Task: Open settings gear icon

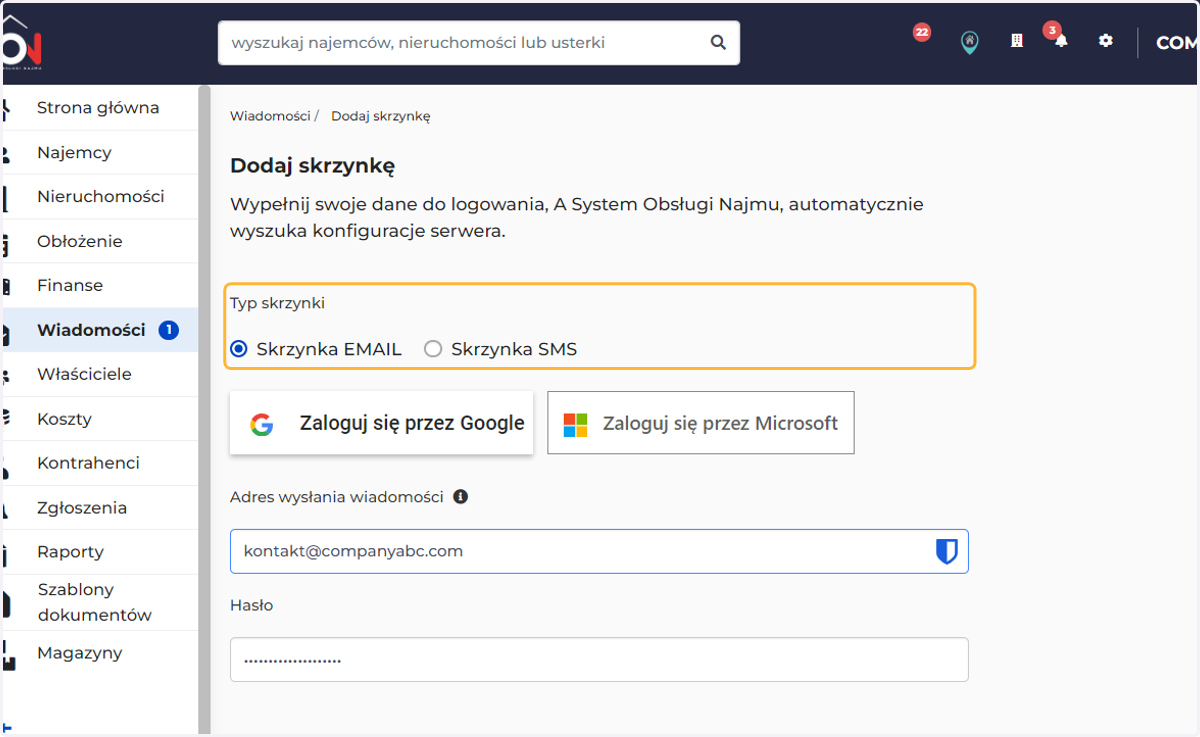Action: click(x=1105, y=41)
